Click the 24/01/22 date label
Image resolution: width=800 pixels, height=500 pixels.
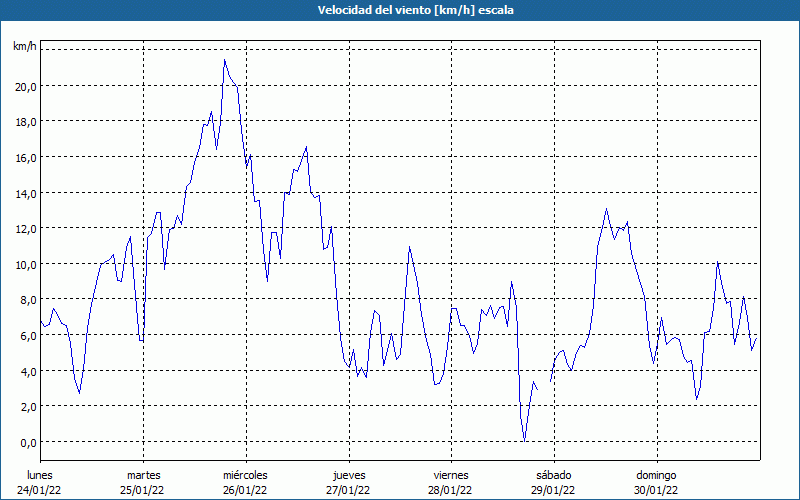[39, 490]
